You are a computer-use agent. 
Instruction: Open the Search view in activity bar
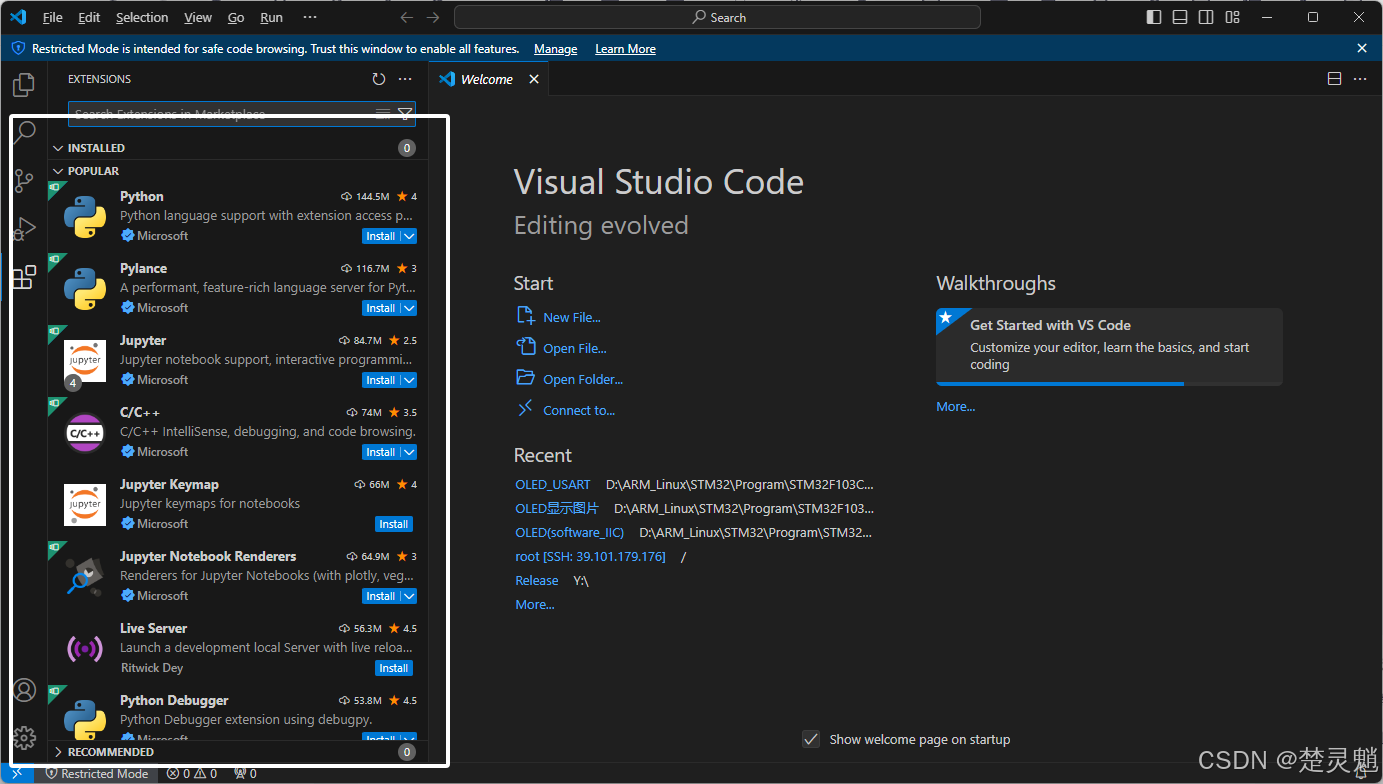coord(24,133)
